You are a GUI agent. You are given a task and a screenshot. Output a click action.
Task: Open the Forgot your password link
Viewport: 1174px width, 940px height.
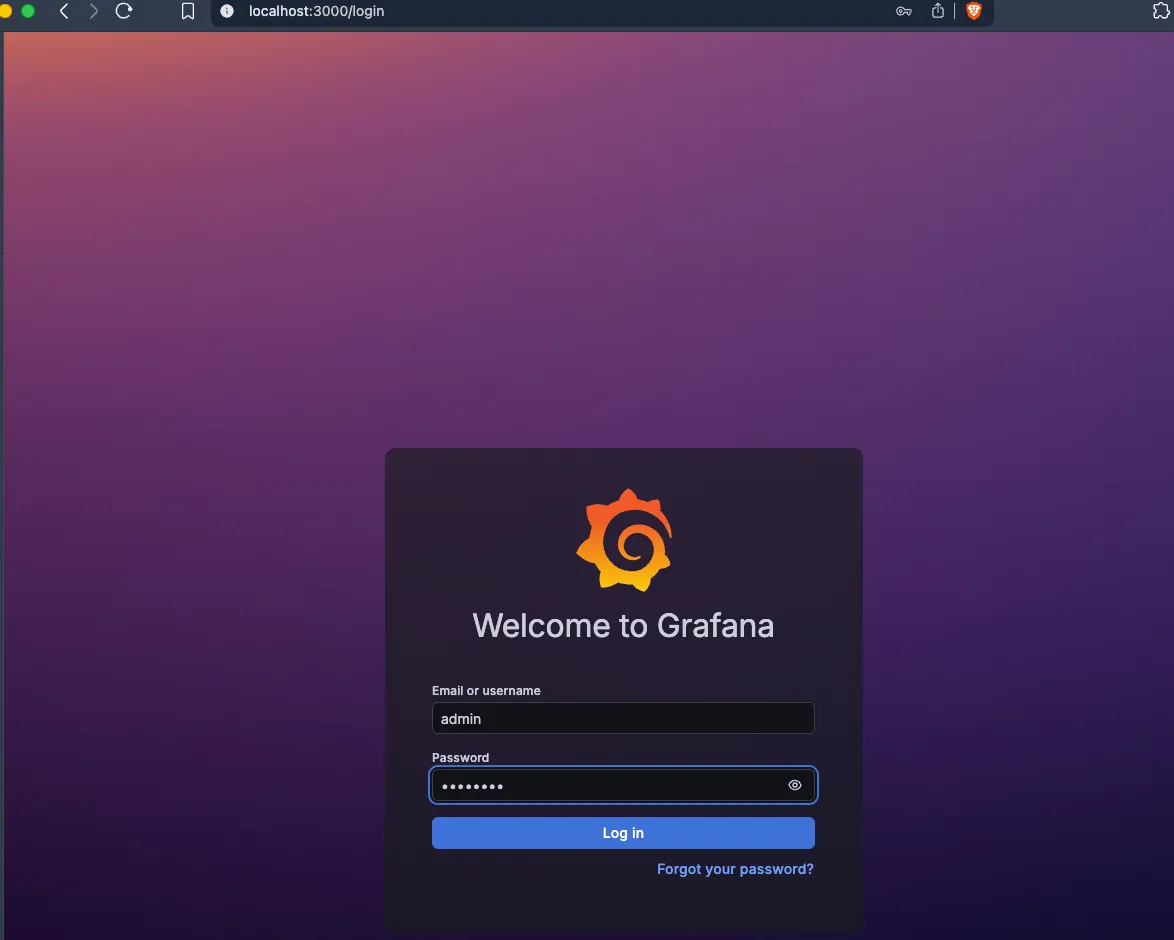pyautogui.click(x=735, y=869)
